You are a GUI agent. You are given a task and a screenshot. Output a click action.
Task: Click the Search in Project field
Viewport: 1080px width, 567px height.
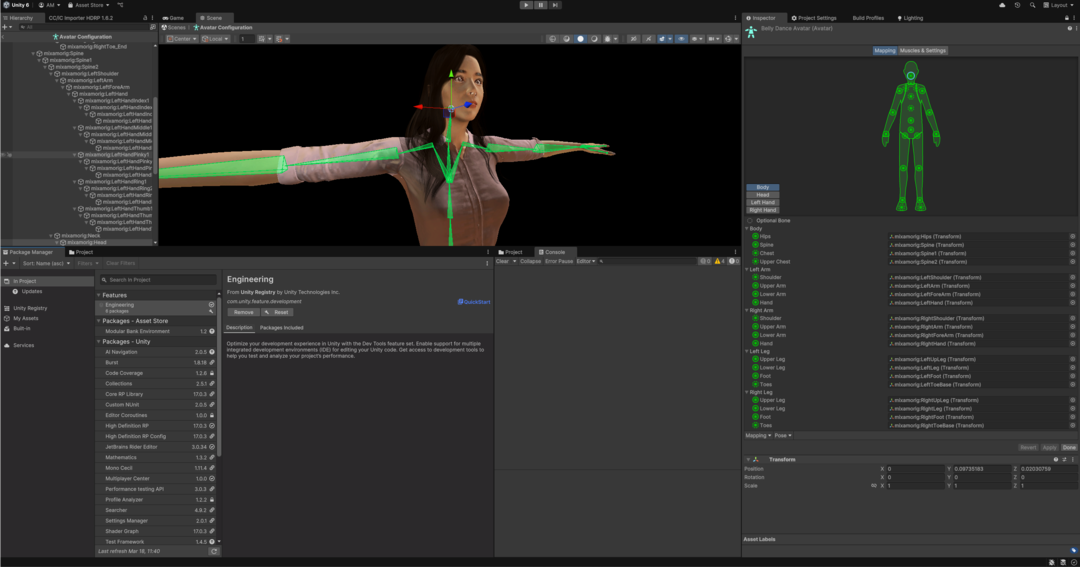click(x=158, y=279)
